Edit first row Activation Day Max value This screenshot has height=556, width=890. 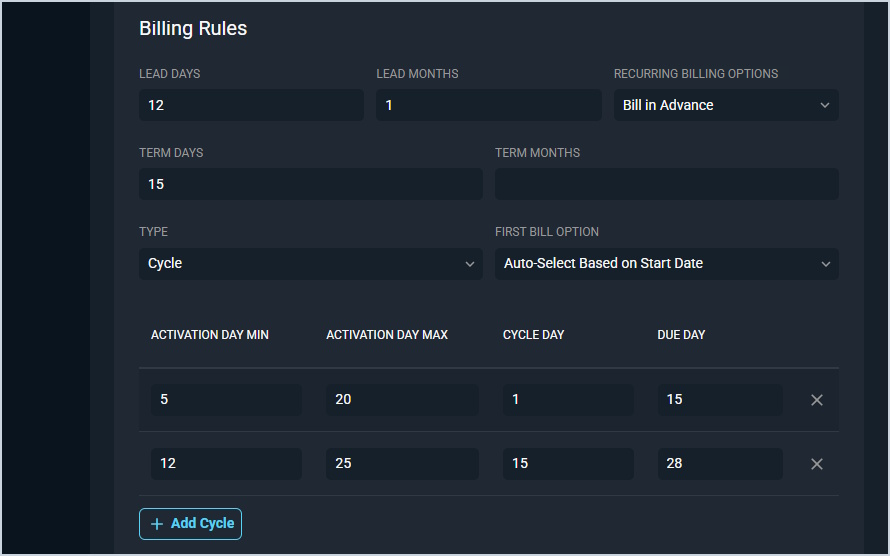(402, 400)
